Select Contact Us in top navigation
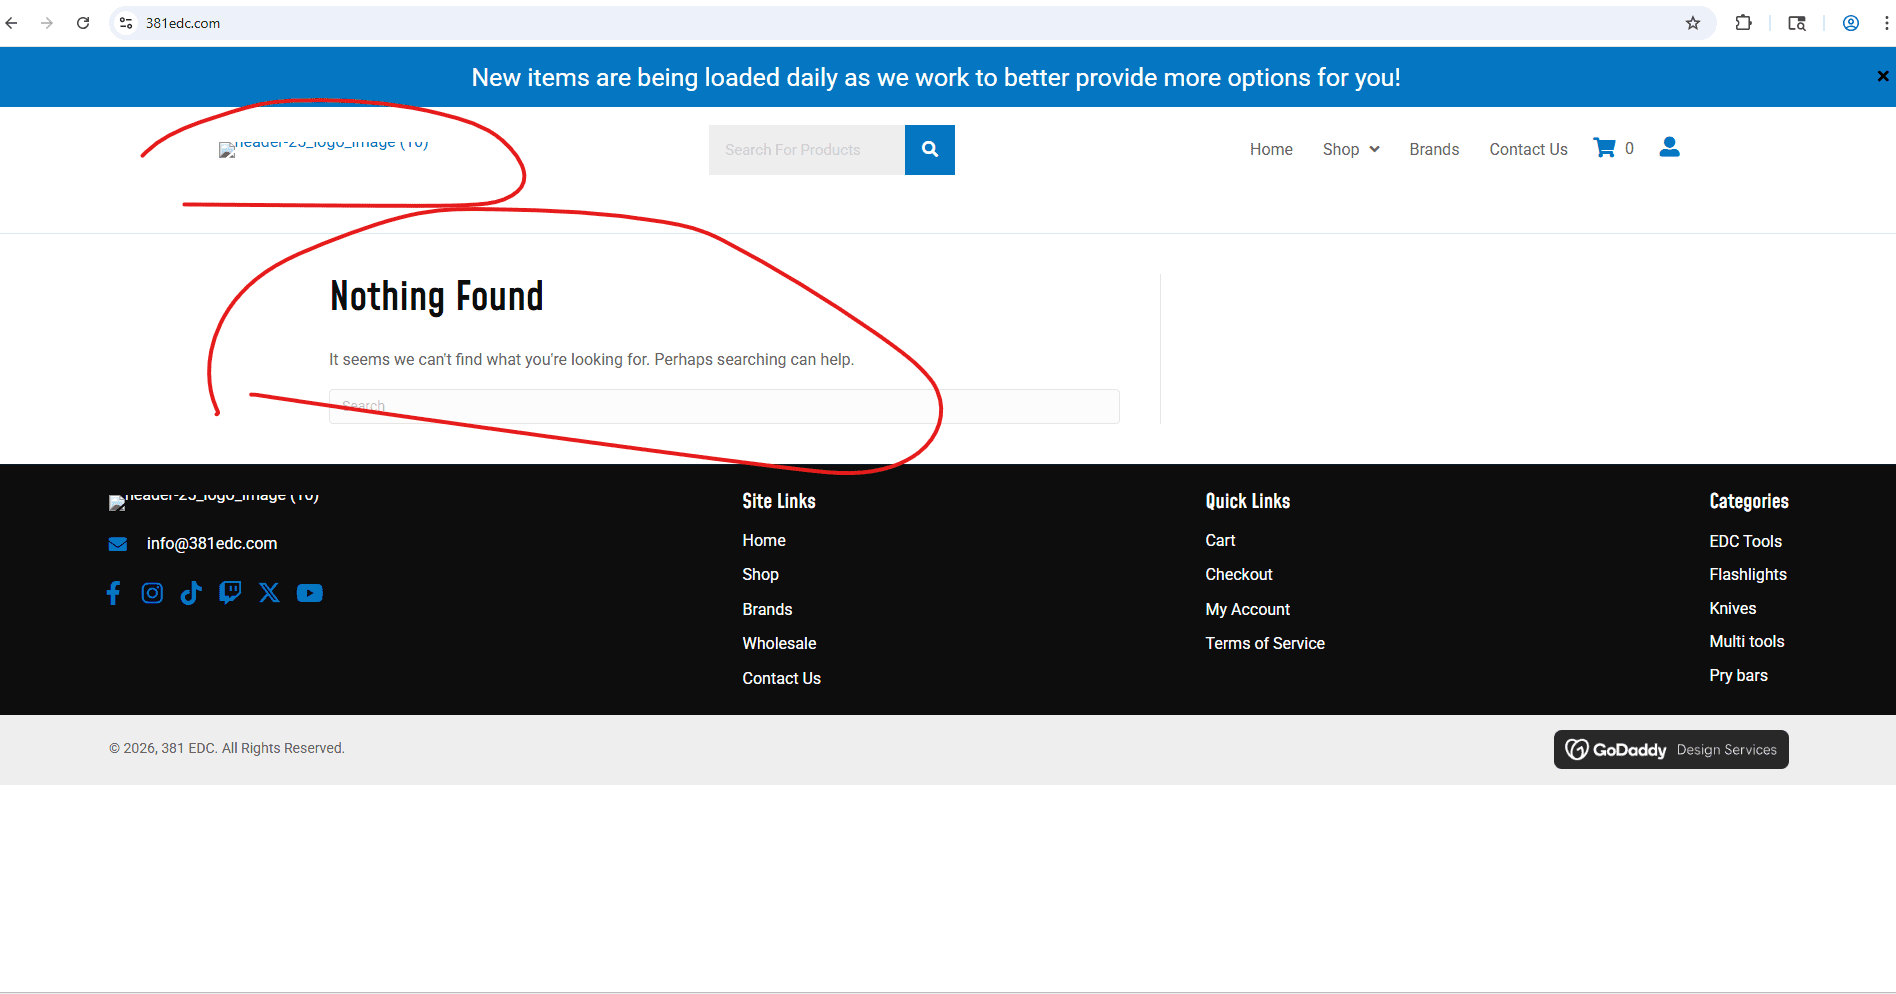The height and width of the screenshot is (994, 1896). click(1528, 149)
